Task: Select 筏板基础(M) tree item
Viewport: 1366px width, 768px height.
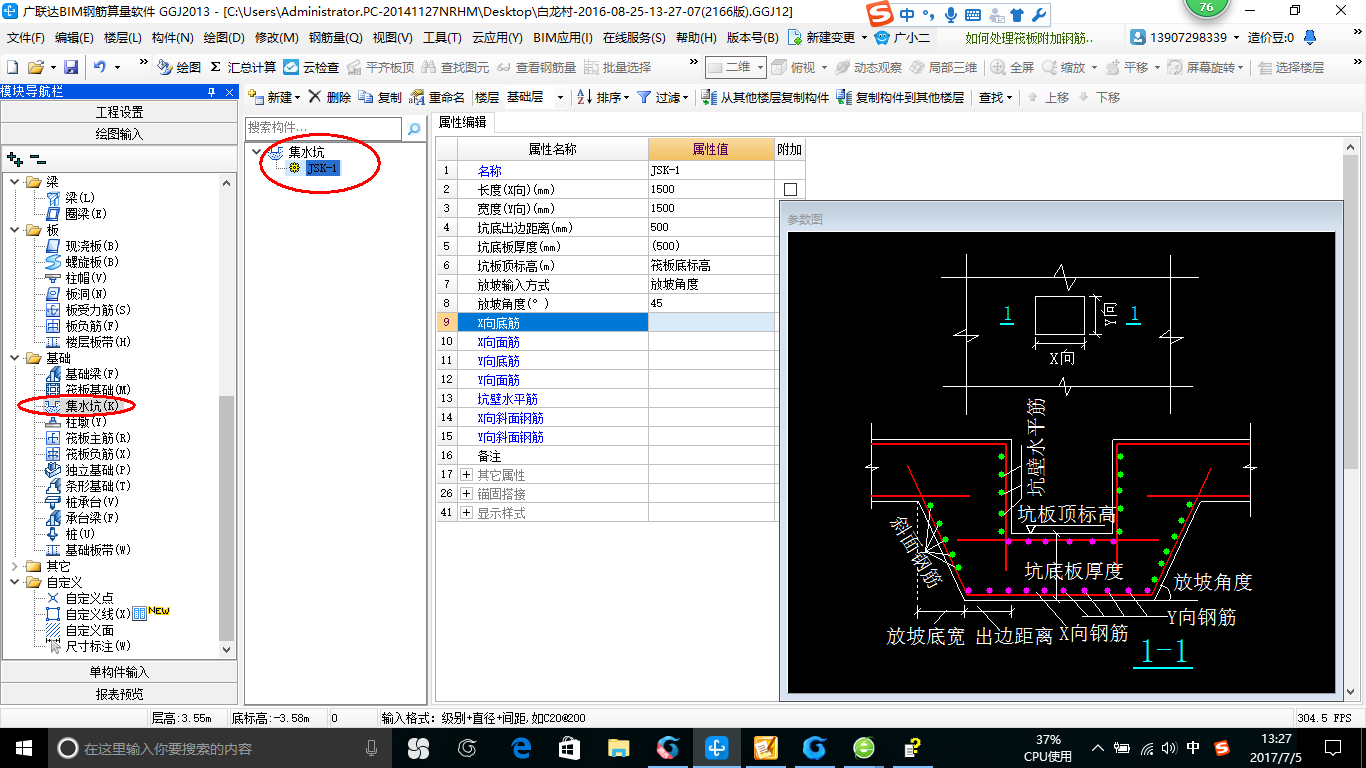Action: (x=98, y=390)
